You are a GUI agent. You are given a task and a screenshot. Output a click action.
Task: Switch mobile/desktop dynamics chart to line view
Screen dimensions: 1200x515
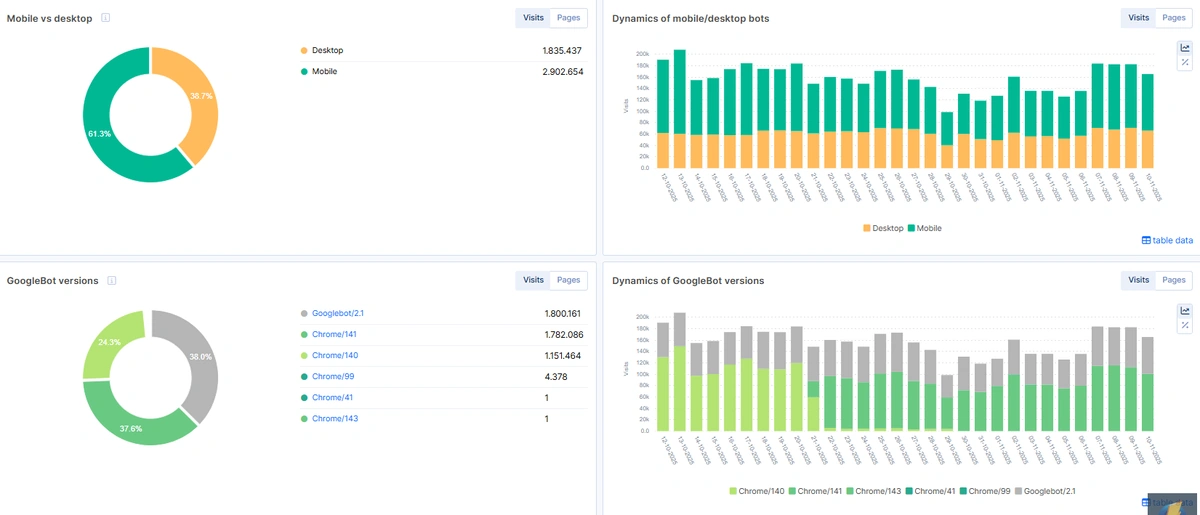coord(1185,48)
